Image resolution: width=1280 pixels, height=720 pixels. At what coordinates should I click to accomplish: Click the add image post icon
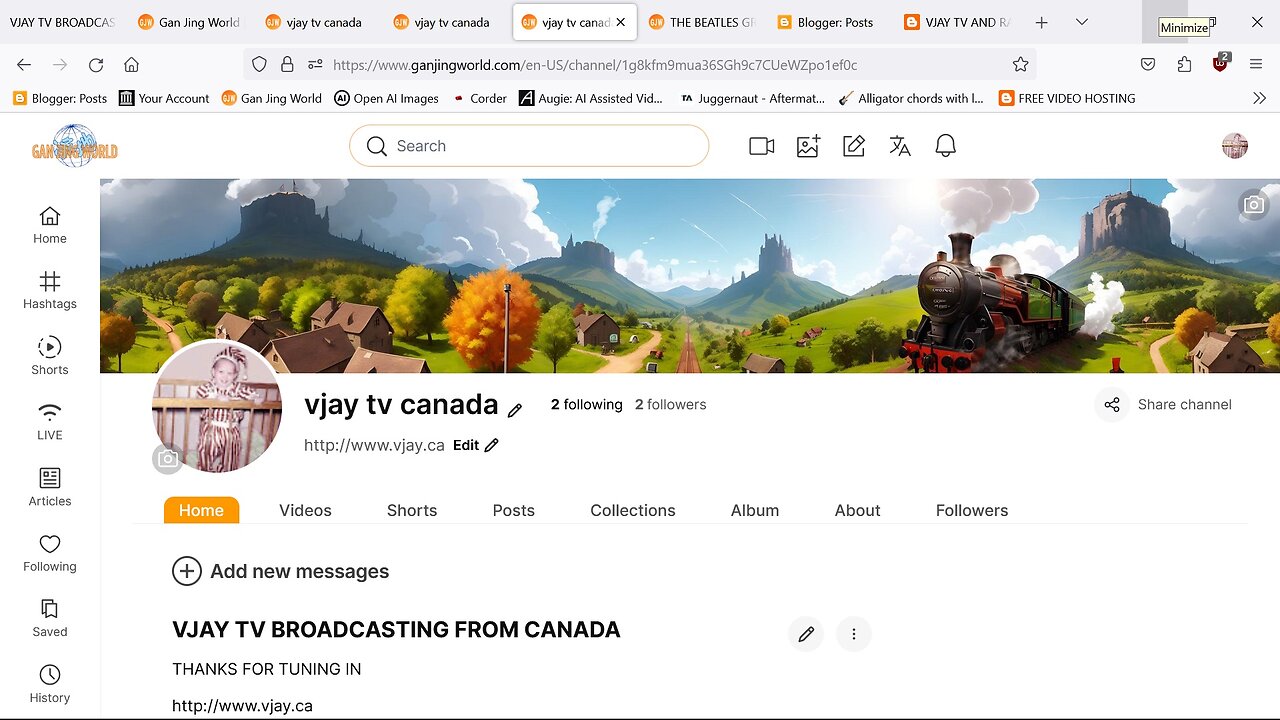[x=808, y=146]
